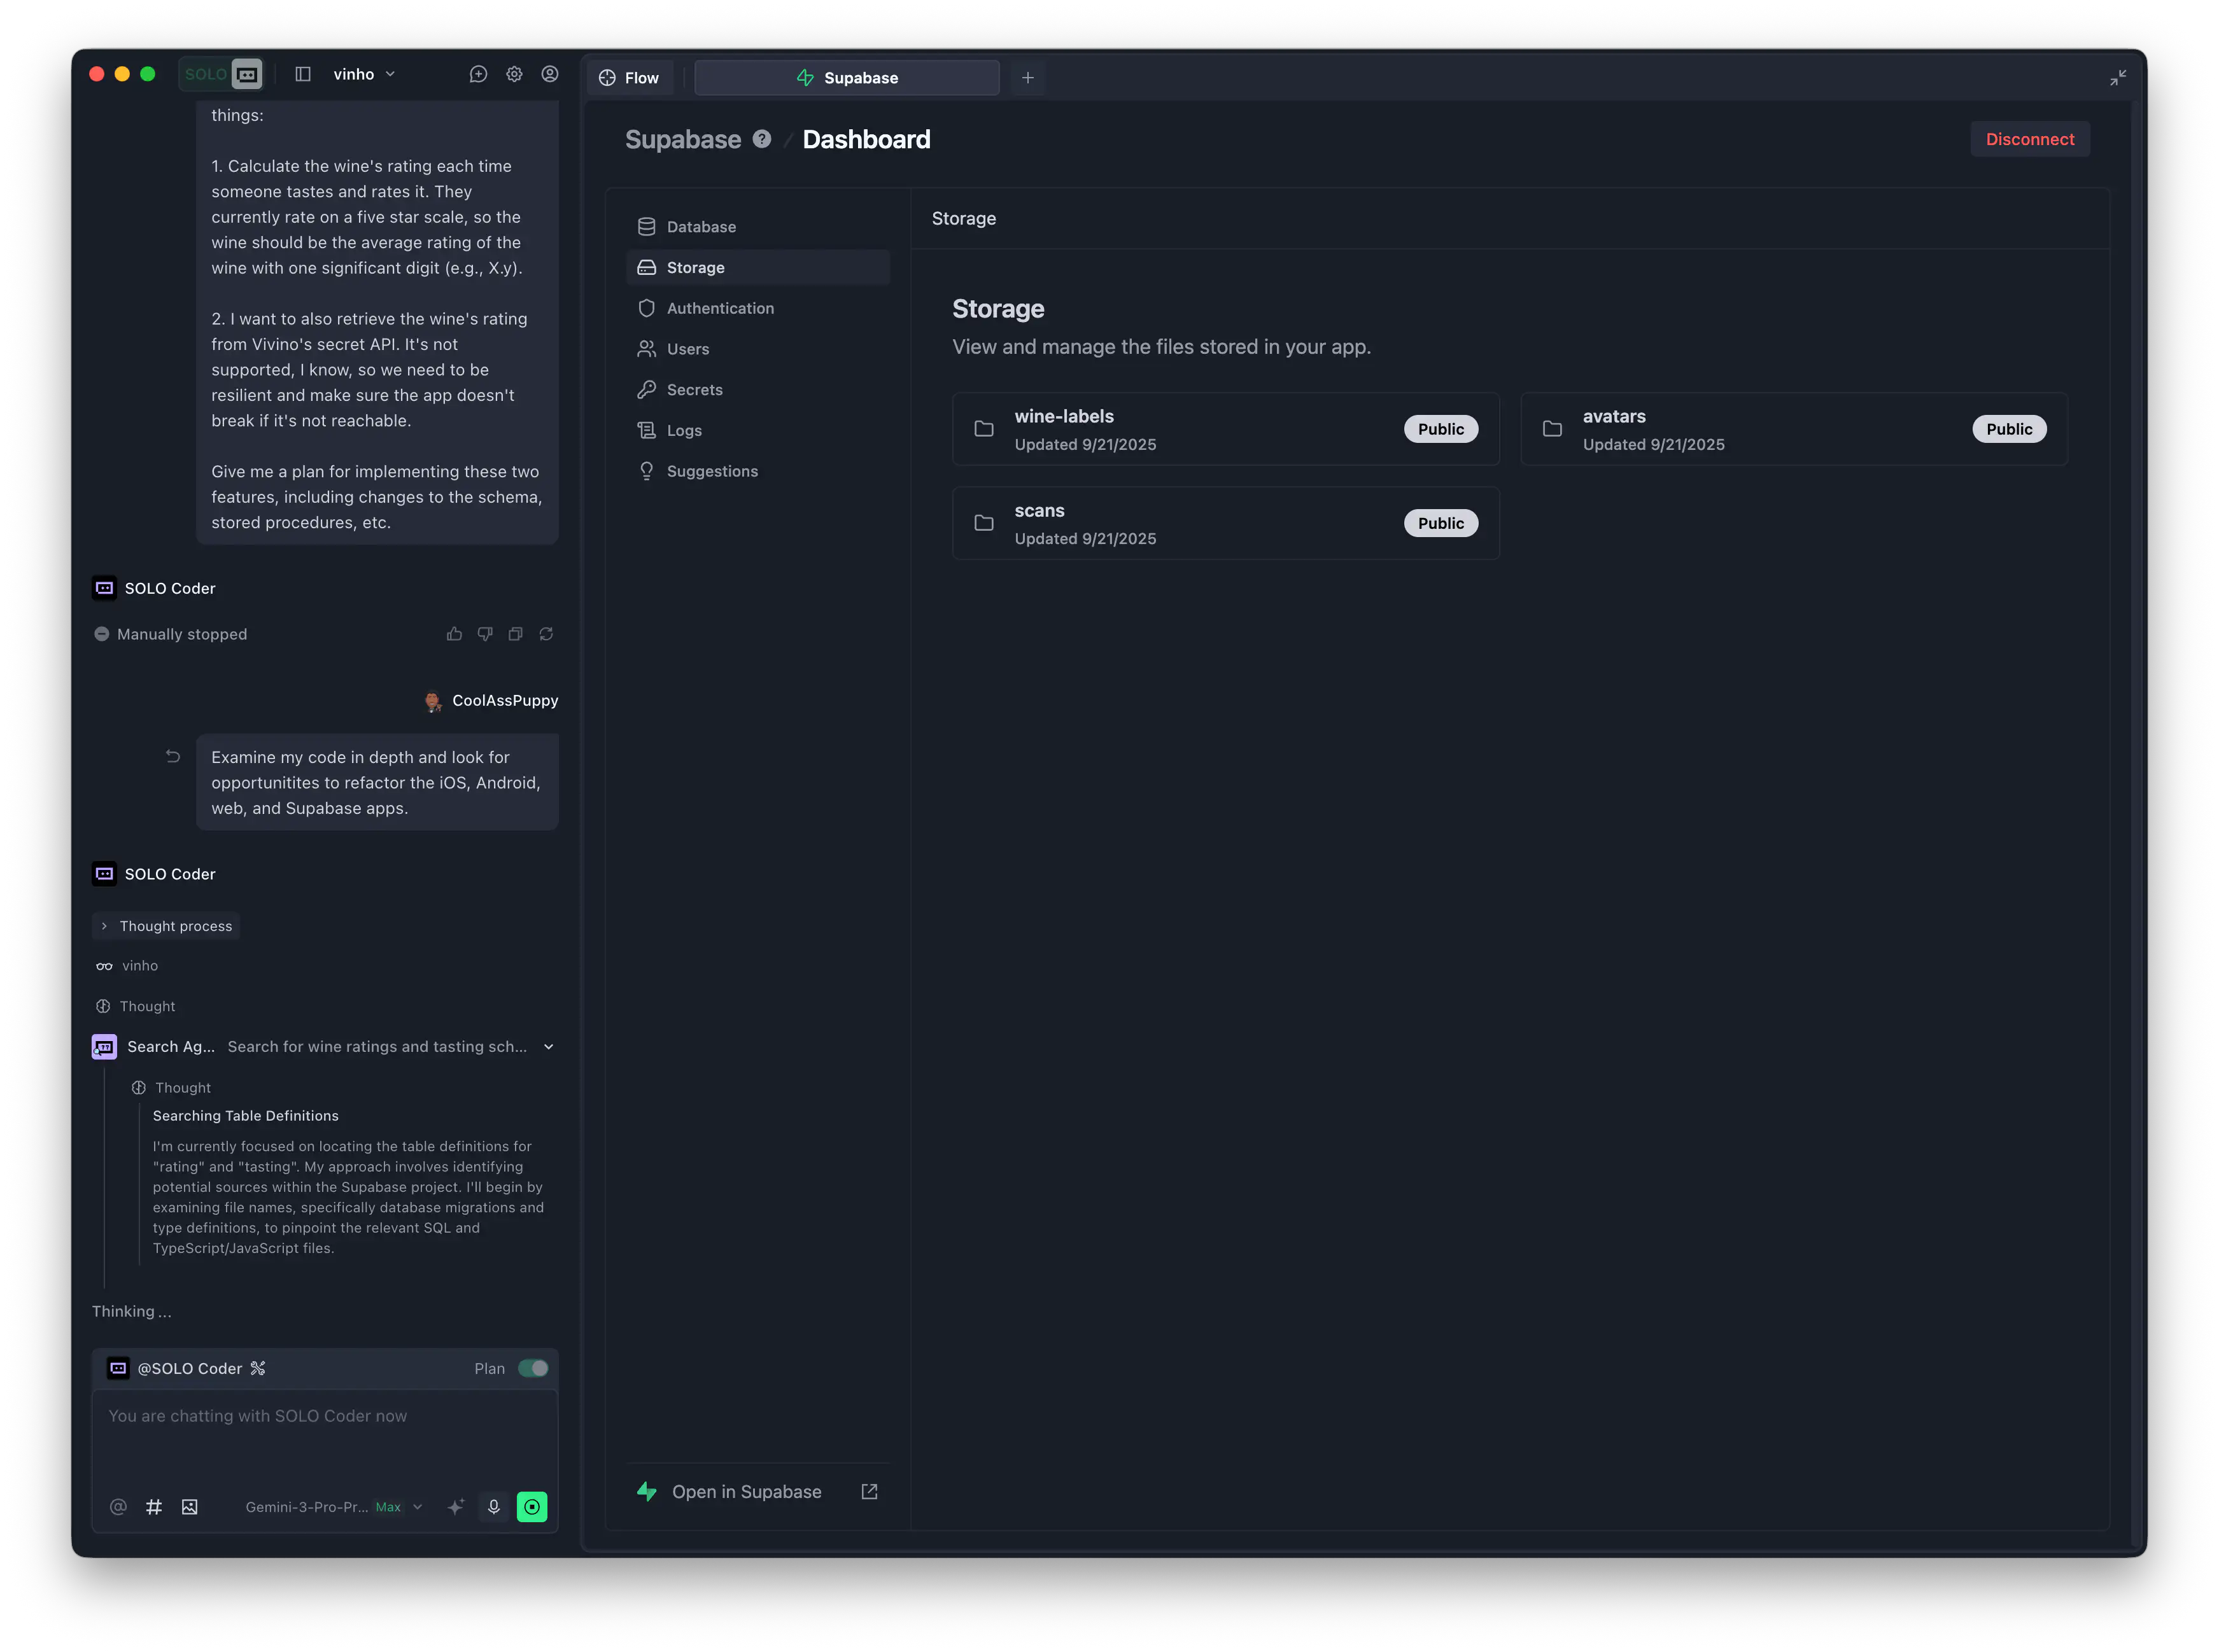Open the scans storage bucket
Image resolution: width=2219 pixels, height=1652 pixels.
[1225, 523]
